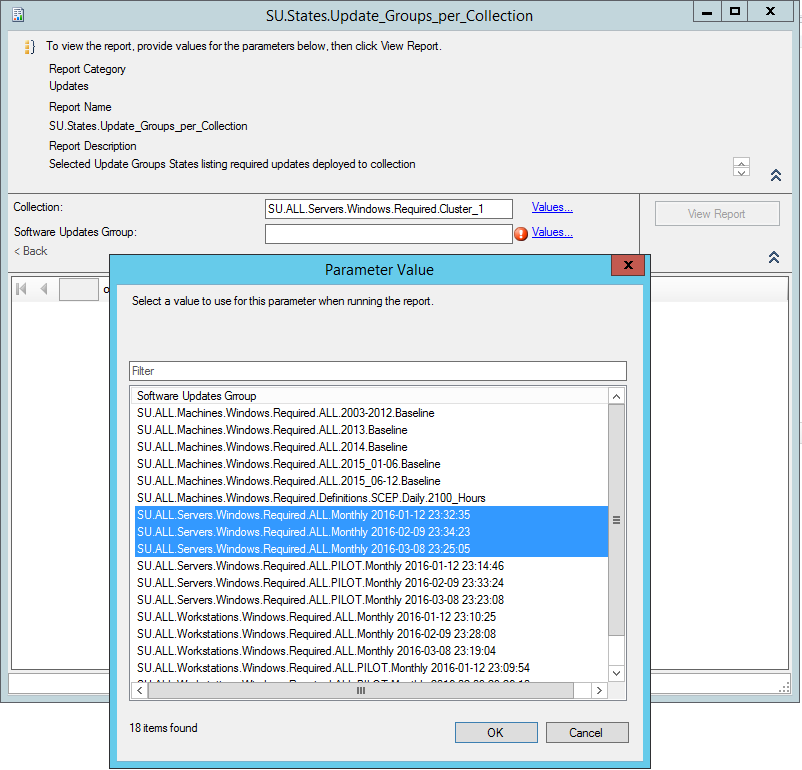Select Workstations PILOT.Monthly 2016-01-12 23:09:54
This screenshot has width=802, height=770.
coord(371,668)
